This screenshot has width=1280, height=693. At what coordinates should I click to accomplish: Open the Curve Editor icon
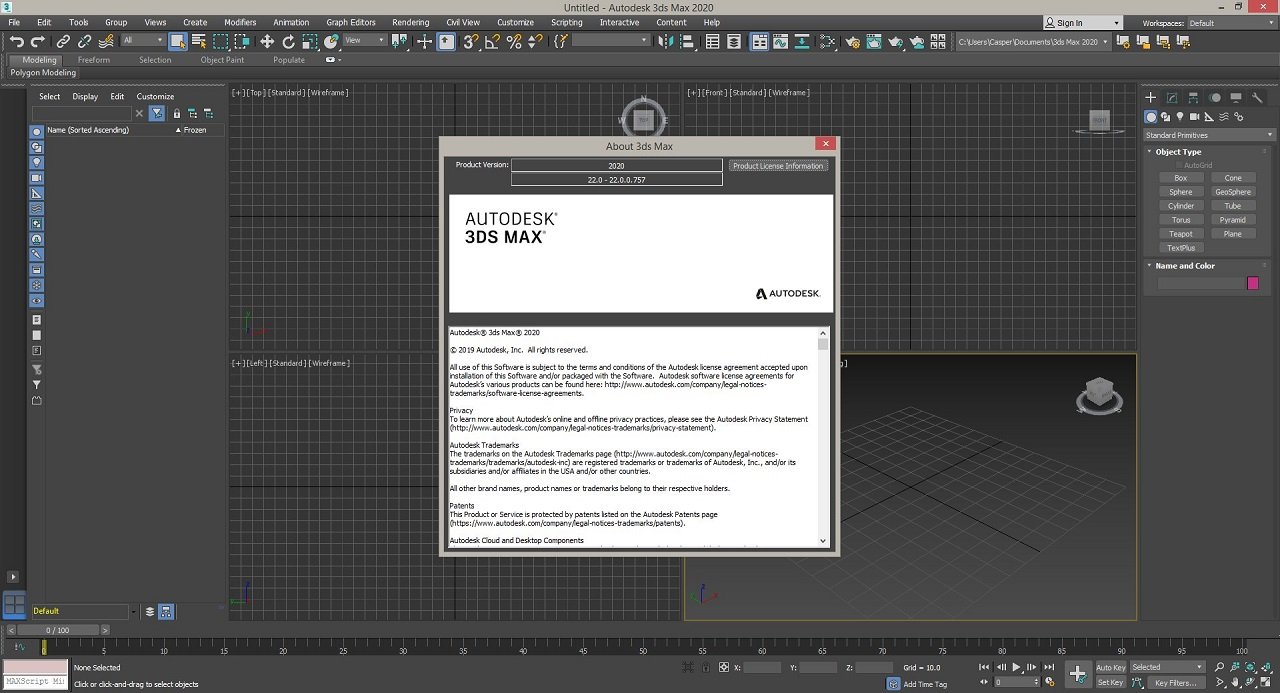(781, 41)
